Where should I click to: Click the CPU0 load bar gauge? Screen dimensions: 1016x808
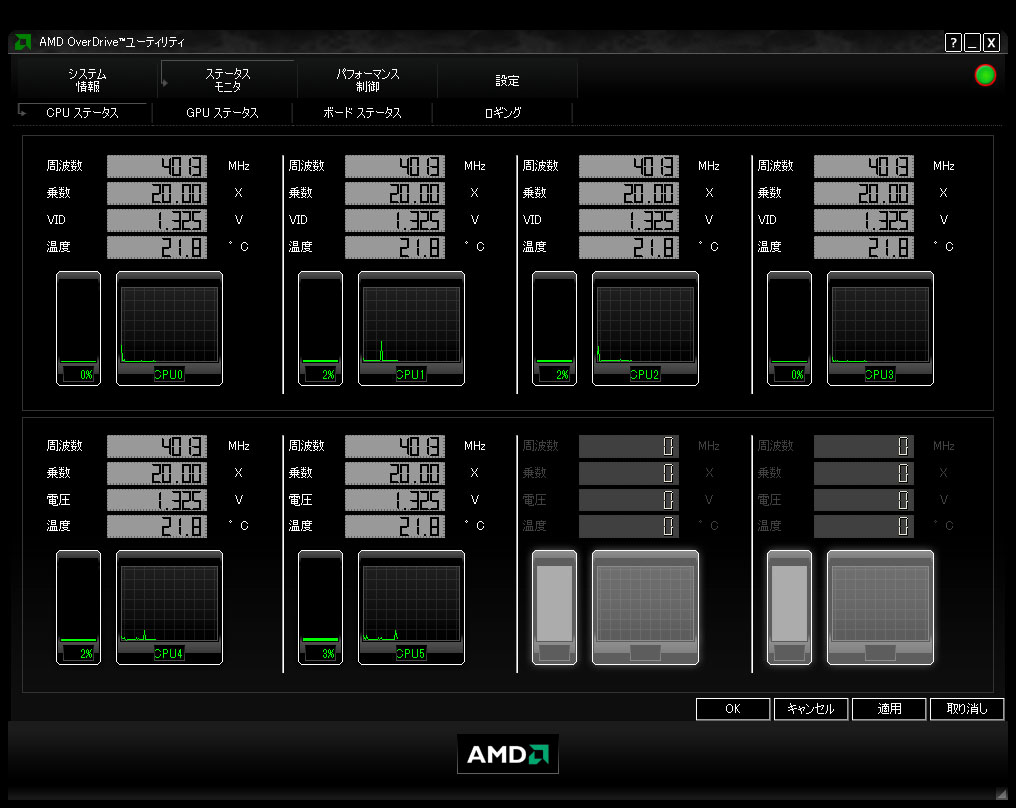(78, 329)
